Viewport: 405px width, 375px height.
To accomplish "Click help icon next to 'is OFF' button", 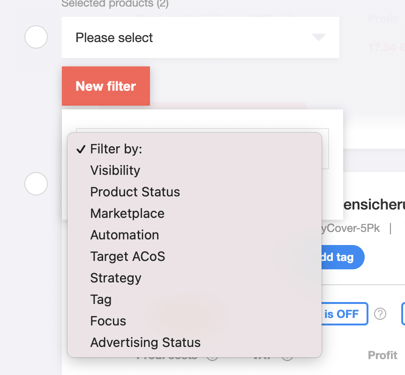I will [380, 314].
